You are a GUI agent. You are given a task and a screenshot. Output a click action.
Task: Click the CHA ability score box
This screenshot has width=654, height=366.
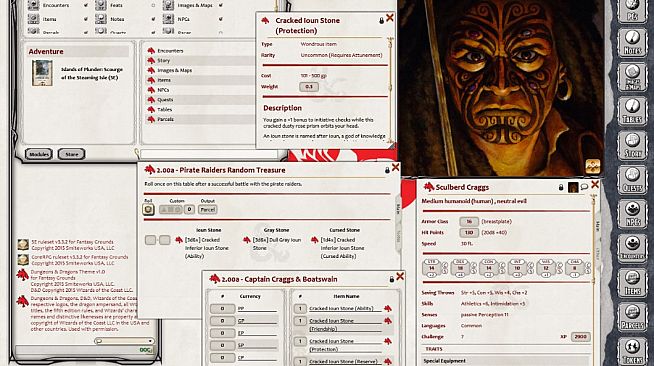575,268
